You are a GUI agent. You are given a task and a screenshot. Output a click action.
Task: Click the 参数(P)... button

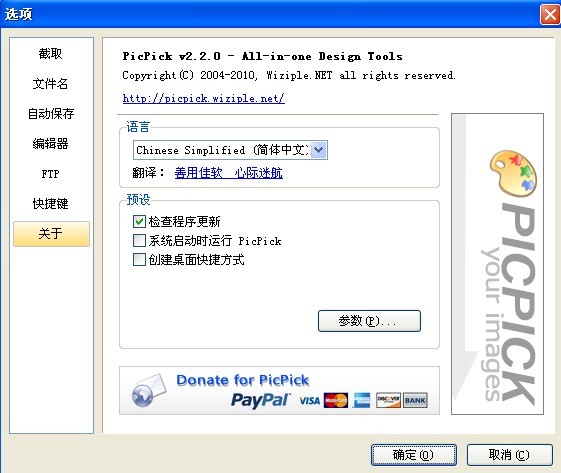click(369, 321)
